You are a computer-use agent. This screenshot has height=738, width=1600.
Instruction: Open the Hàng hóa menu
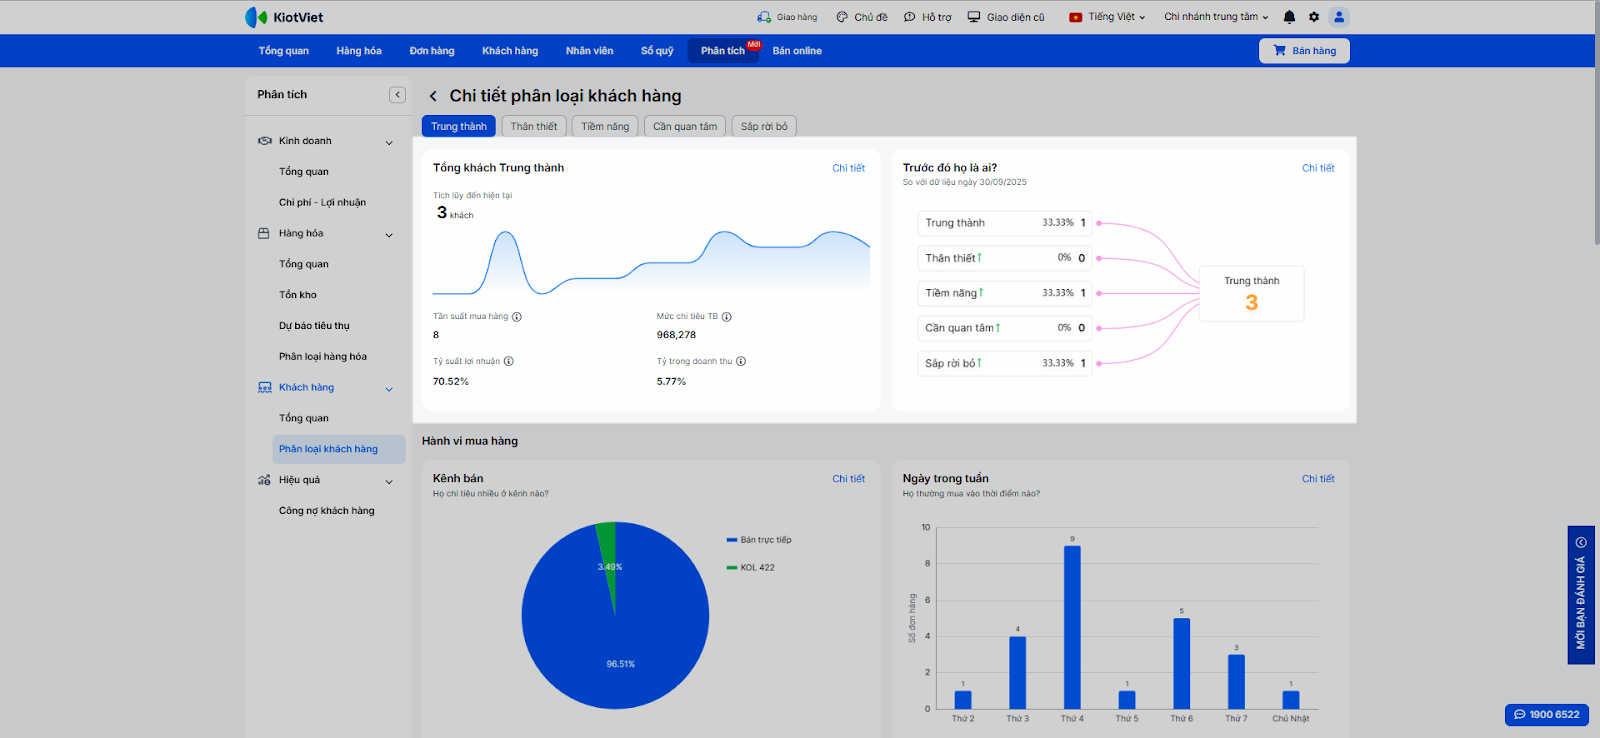click(358, 51)
